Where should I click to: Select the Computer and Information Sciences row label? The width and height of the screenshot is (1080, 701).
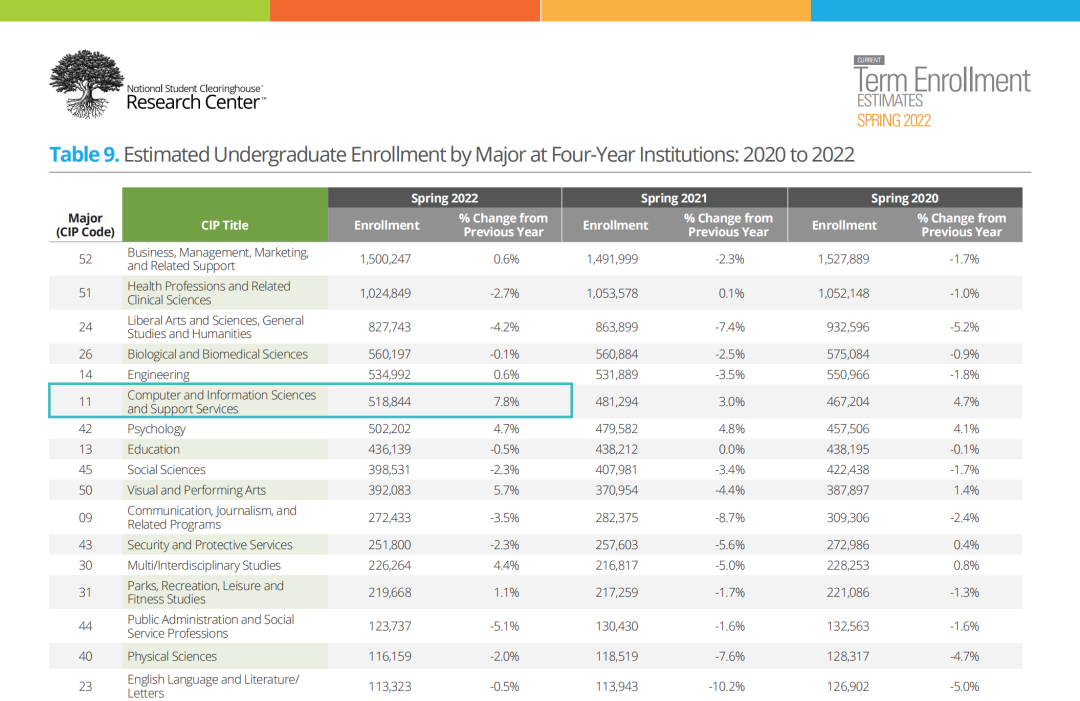point(221,402)
